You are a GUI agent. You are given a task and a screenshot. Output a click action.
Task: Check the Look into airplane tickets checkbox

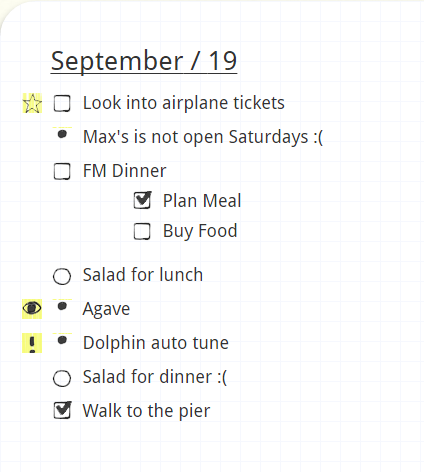pos(62,103)
